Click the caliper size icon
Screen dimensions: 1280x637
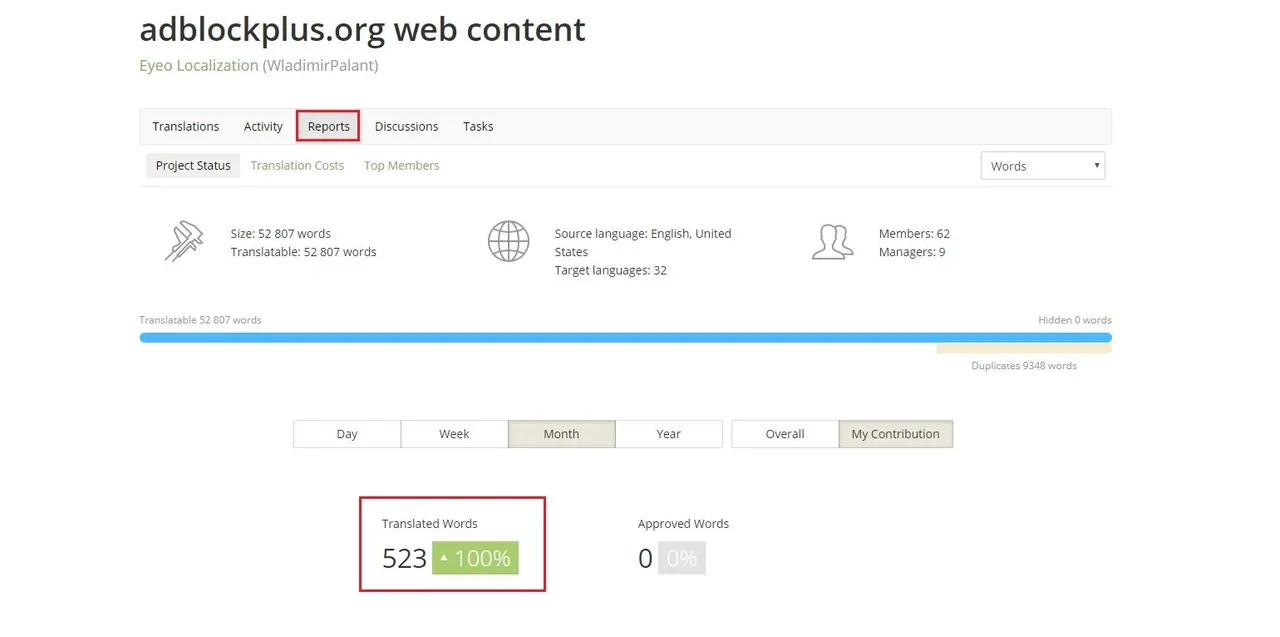184,242
